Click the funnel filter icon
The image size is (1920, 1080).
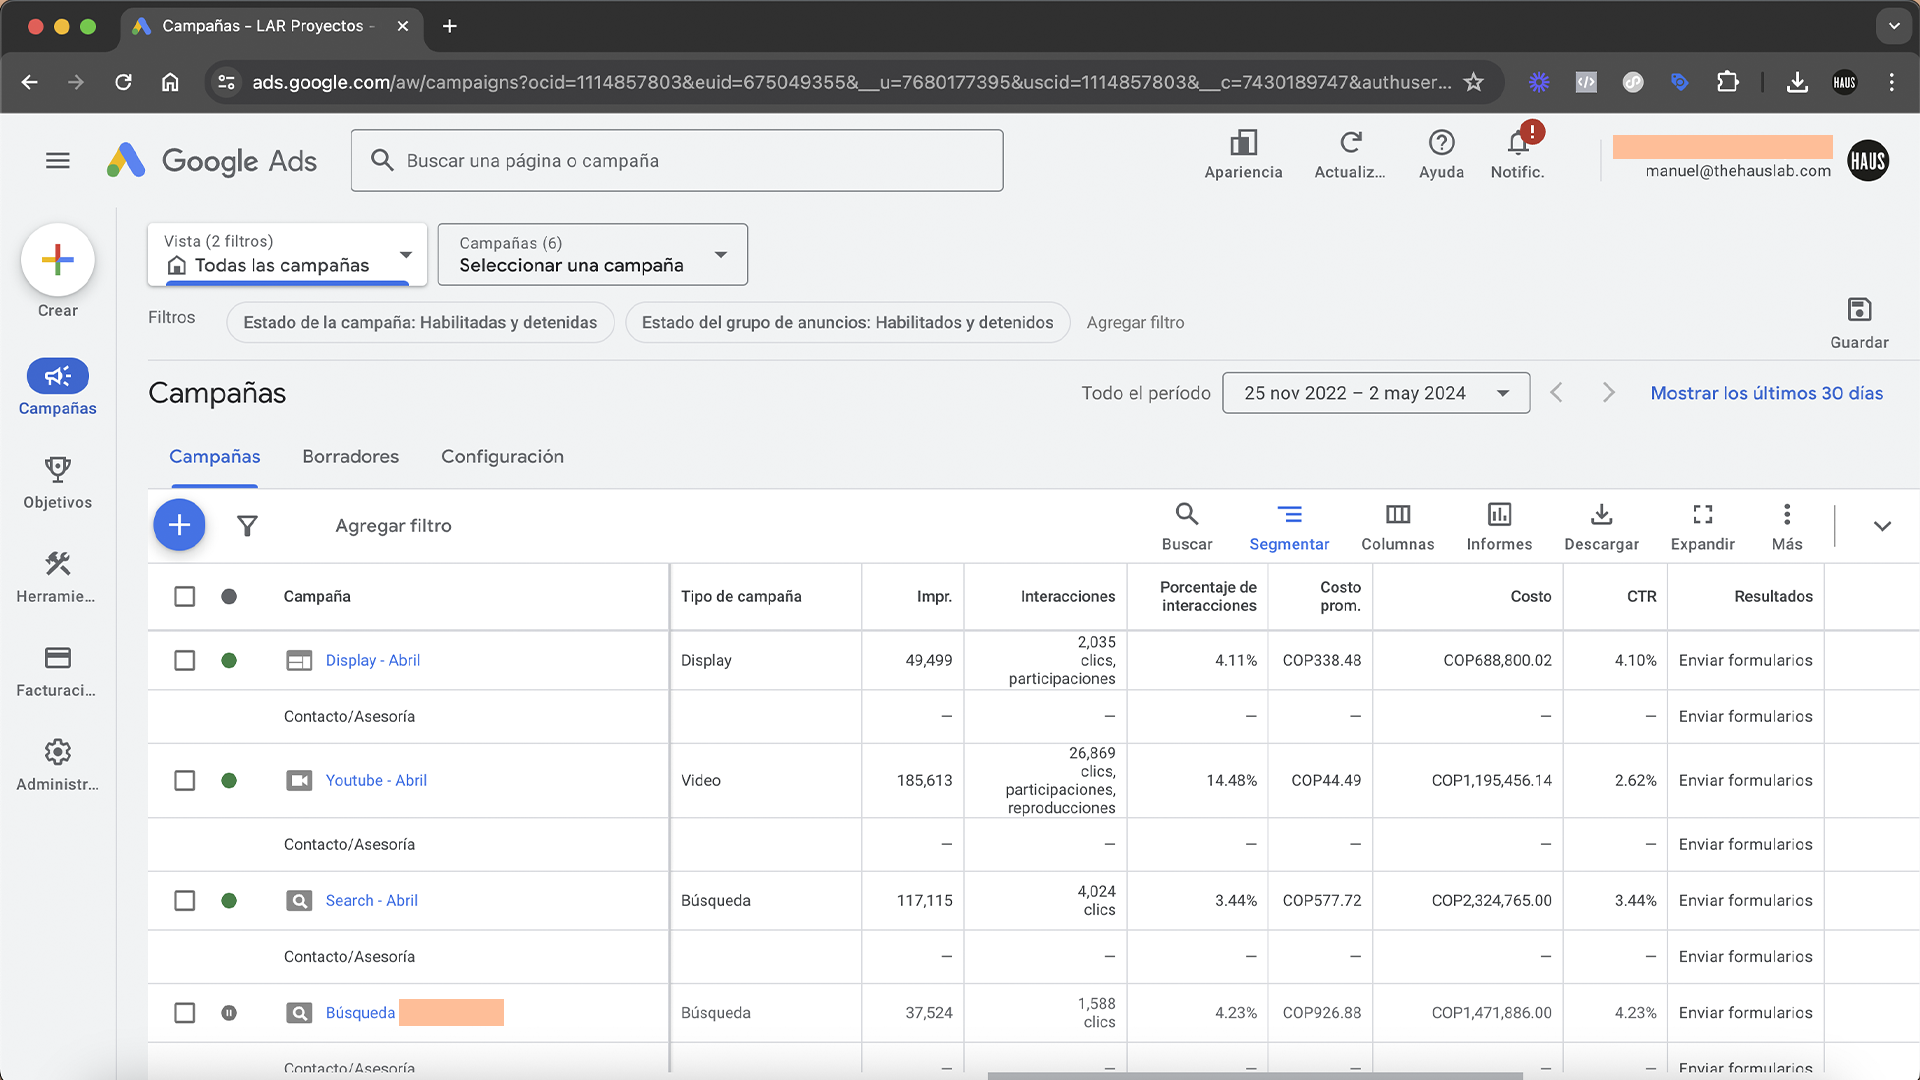click(x=247, y=526)
